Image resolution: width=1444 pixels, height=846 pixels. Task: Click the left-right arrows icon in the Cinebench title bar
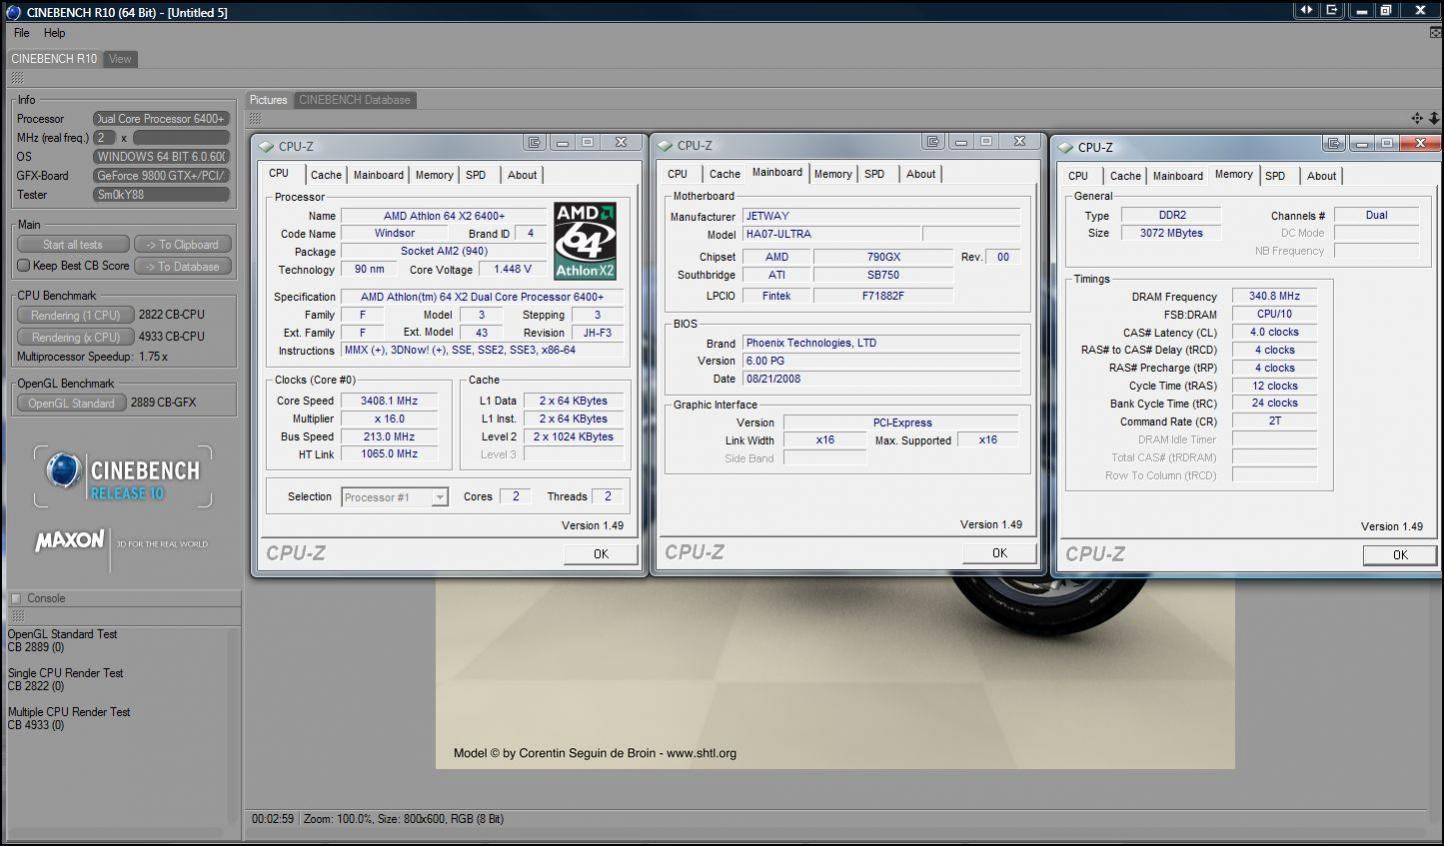pyautogui.click(x=1306, y=10)
